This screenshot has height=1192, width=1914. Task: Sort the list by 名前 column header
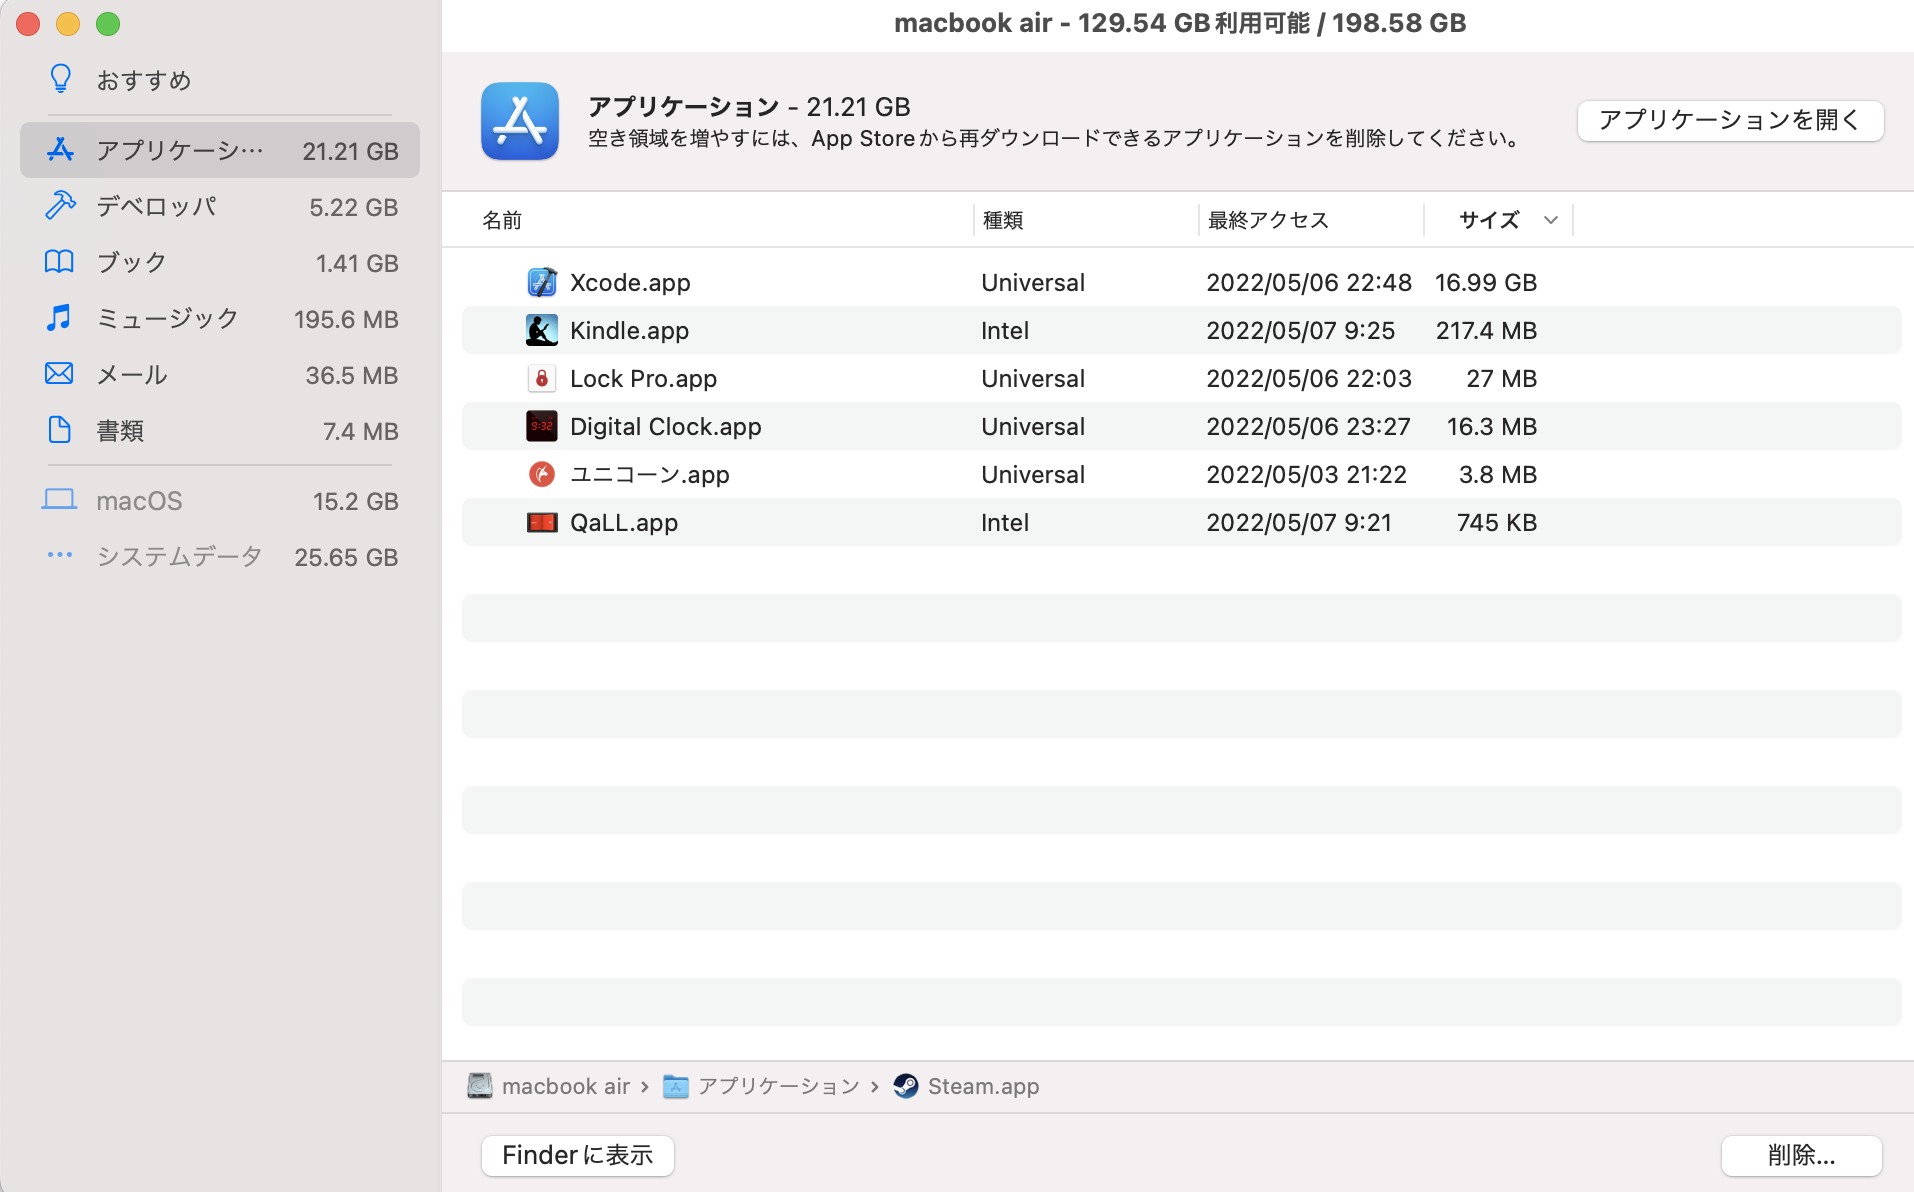pos(502,220)
